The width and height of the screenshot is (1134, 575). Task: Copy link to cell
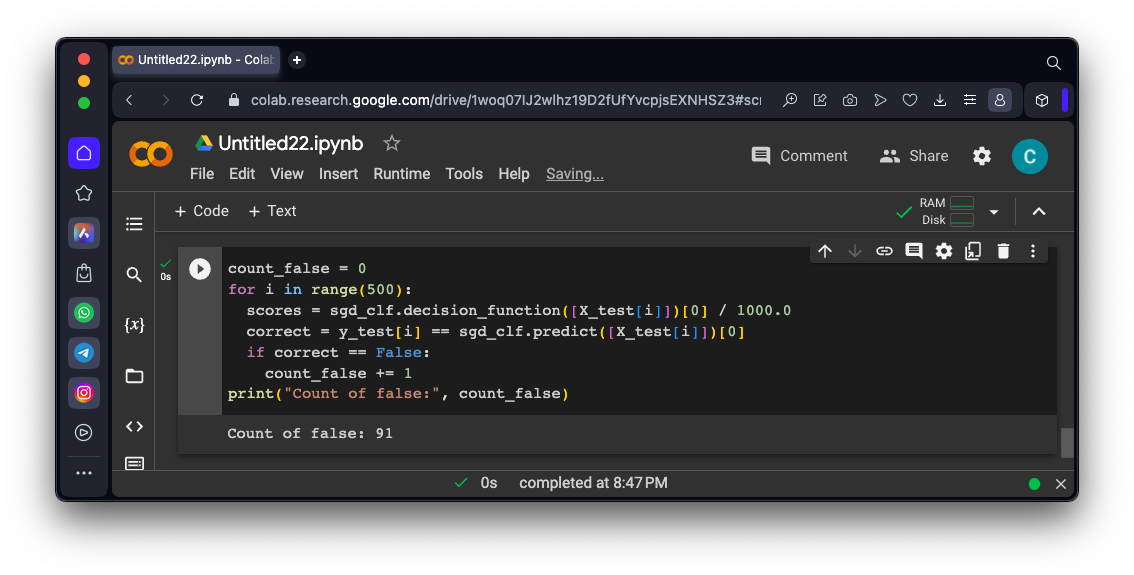pyautogui.click(x=884, y=251)
